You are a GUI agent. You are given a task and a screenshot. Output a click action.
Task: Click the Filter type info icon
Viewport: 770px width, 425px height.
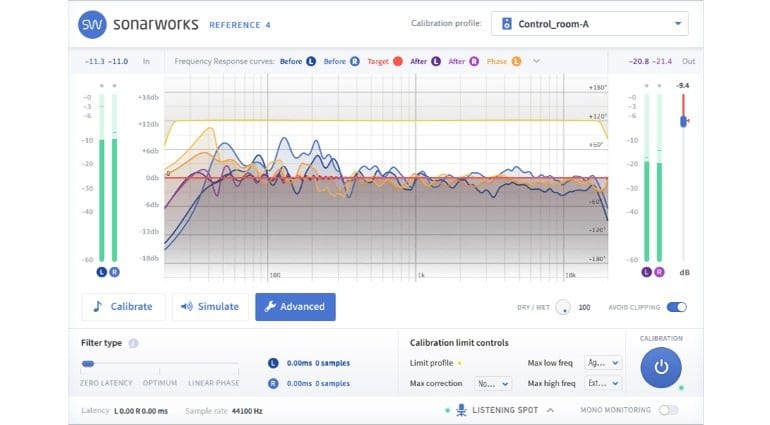133,343
